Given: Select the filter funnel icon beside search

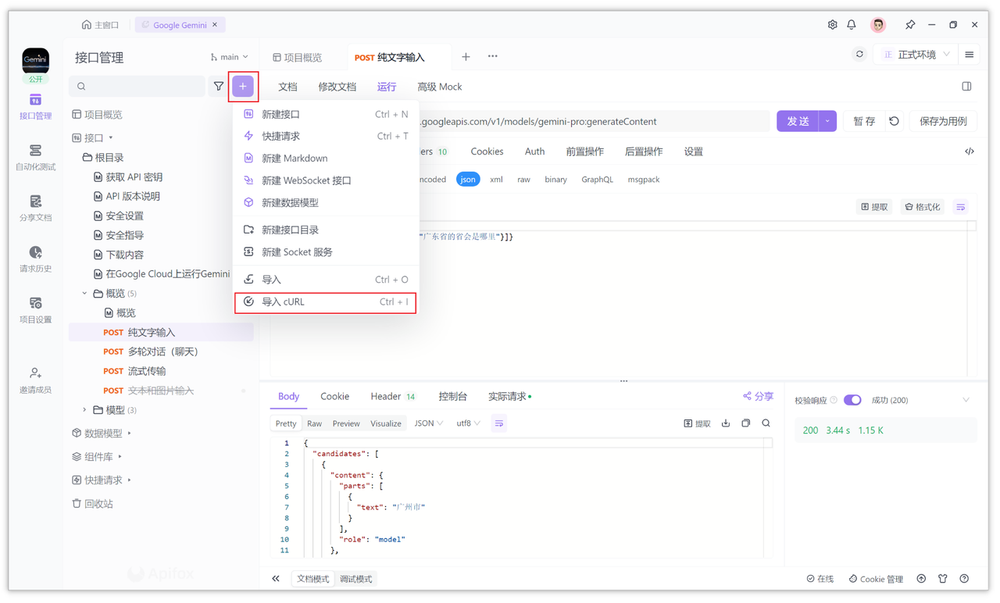Looking at the screenshot, I should (219, 86).
